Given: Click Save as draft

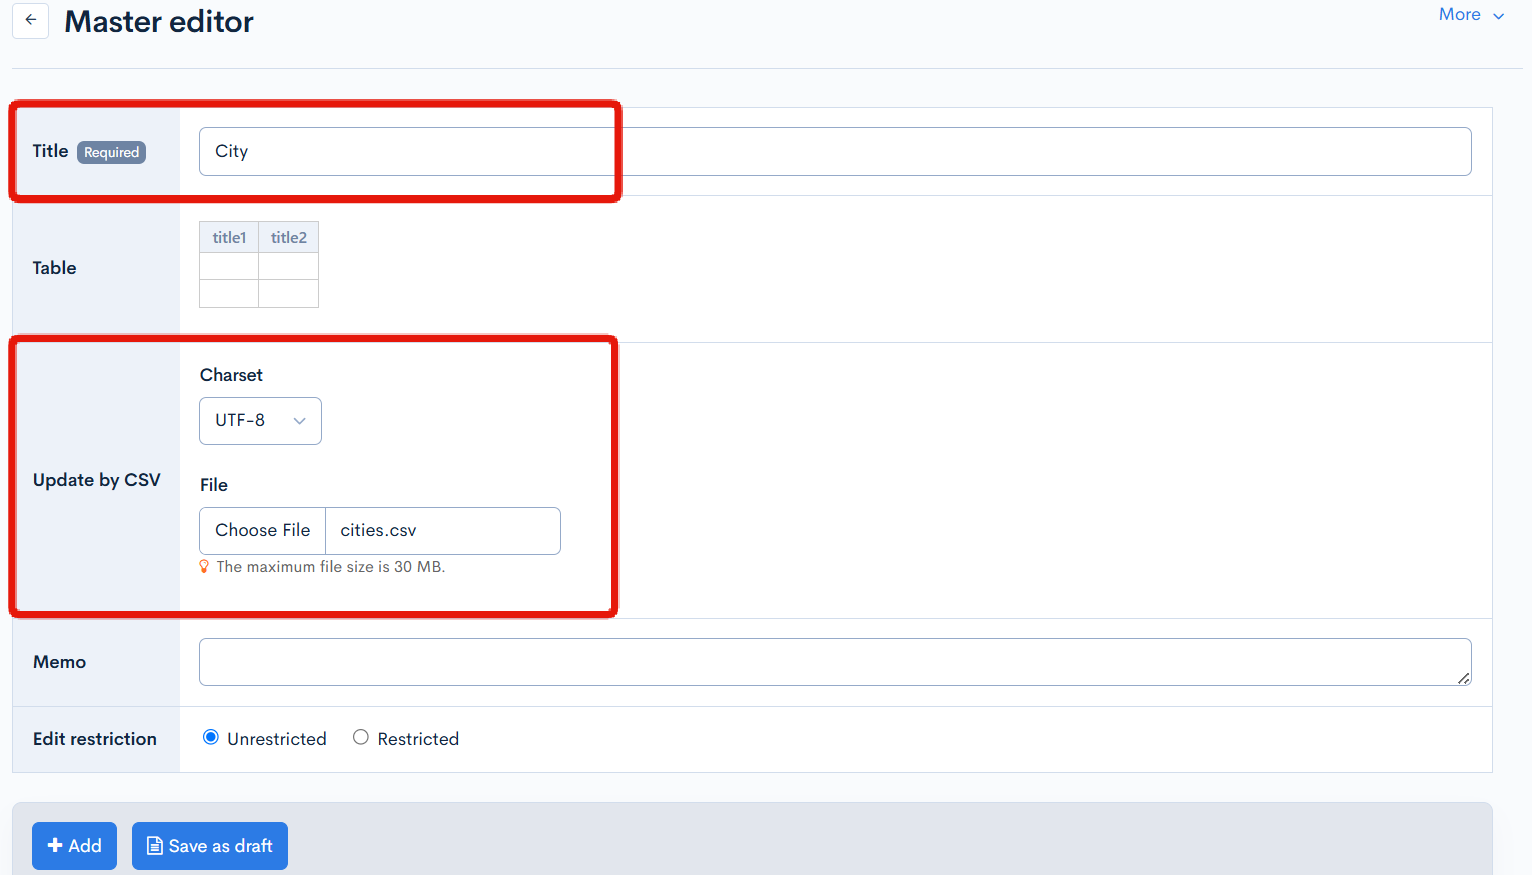Looking at the screenshot, I should (x=209, y=845).
